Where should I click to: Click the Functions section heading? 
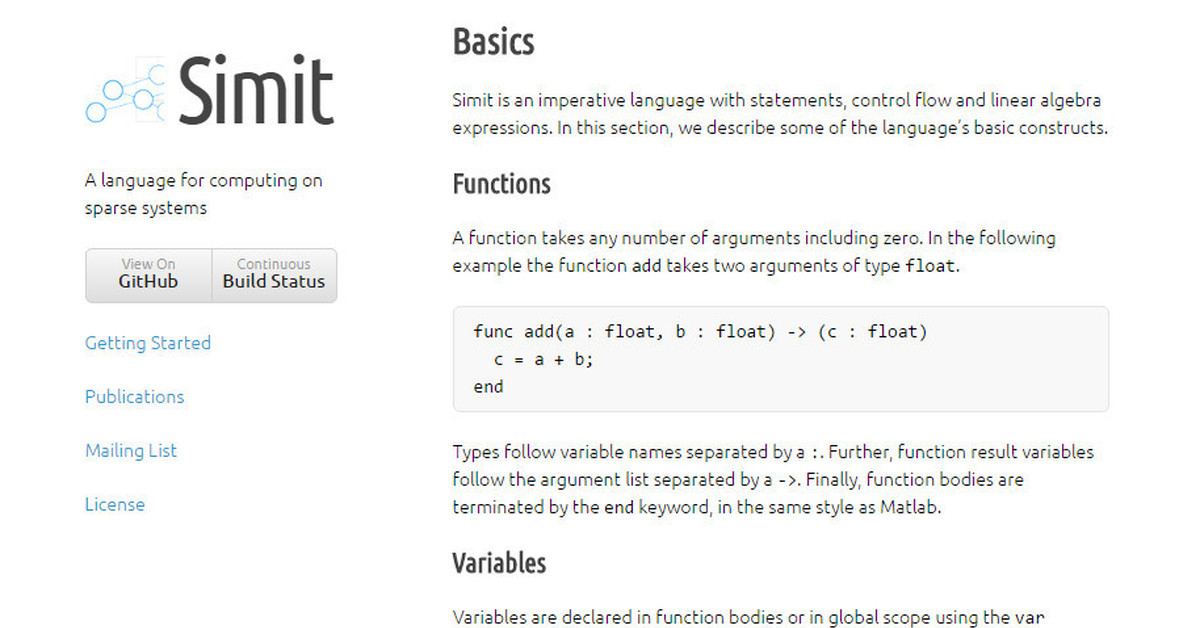coord(502,184)
